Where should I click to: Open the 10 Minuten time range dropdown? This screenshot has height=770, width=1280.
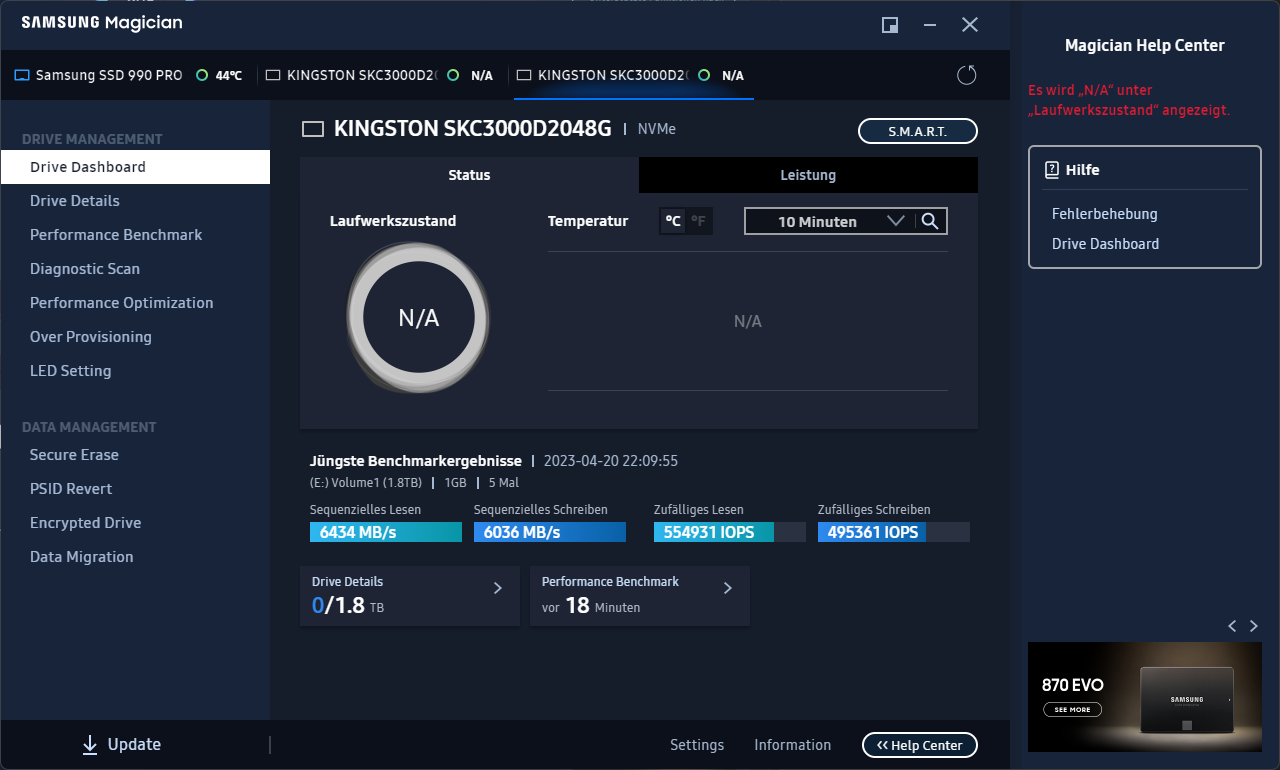[829, 221]
